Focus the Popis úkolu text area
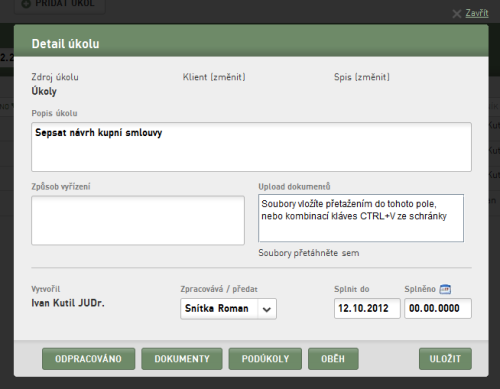Screen dimensions: 500x389 [x=251, y=147]
